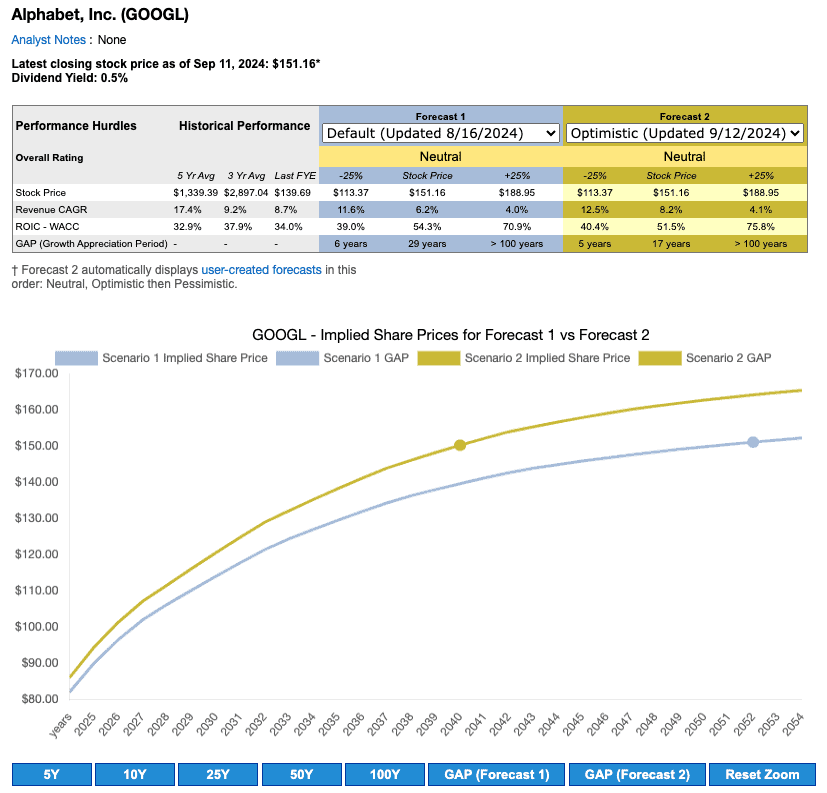
Task: Click the Performance Hurdles header
Action: coord(76,126)
